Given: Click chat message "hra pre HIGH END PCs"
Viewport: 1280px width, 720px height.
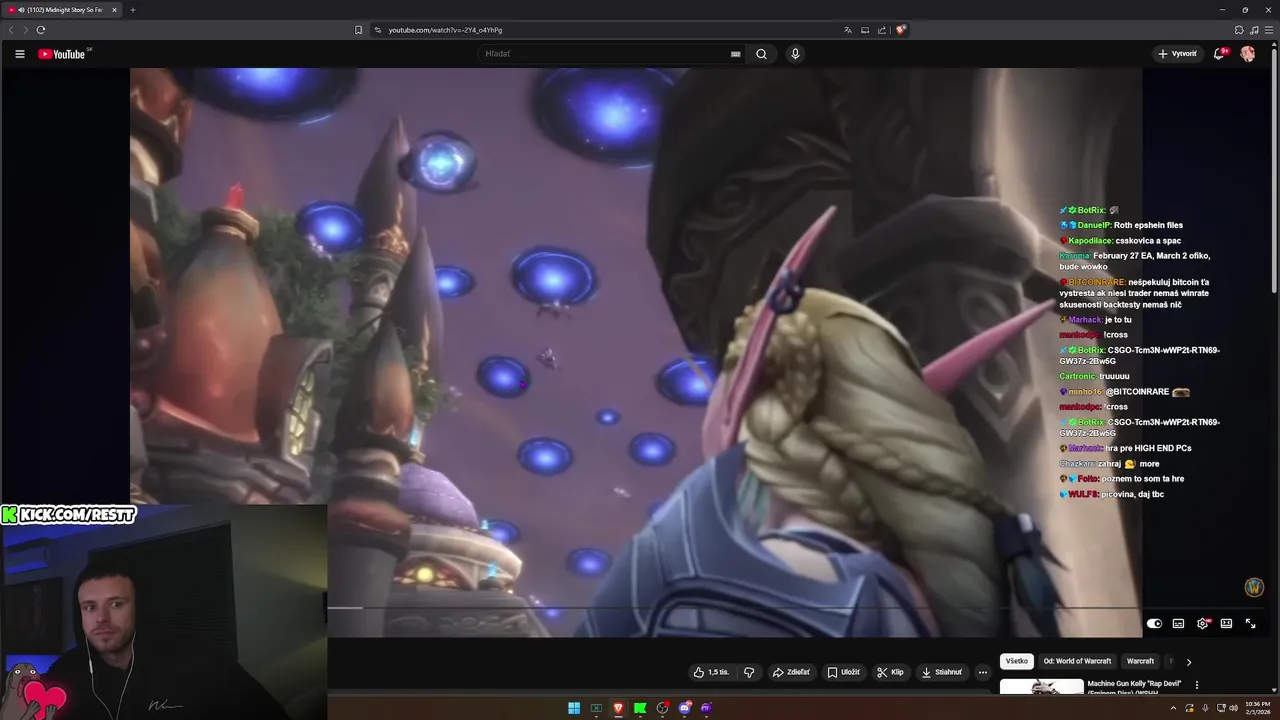Looking at the screenshot, I should pos(1148,448).
